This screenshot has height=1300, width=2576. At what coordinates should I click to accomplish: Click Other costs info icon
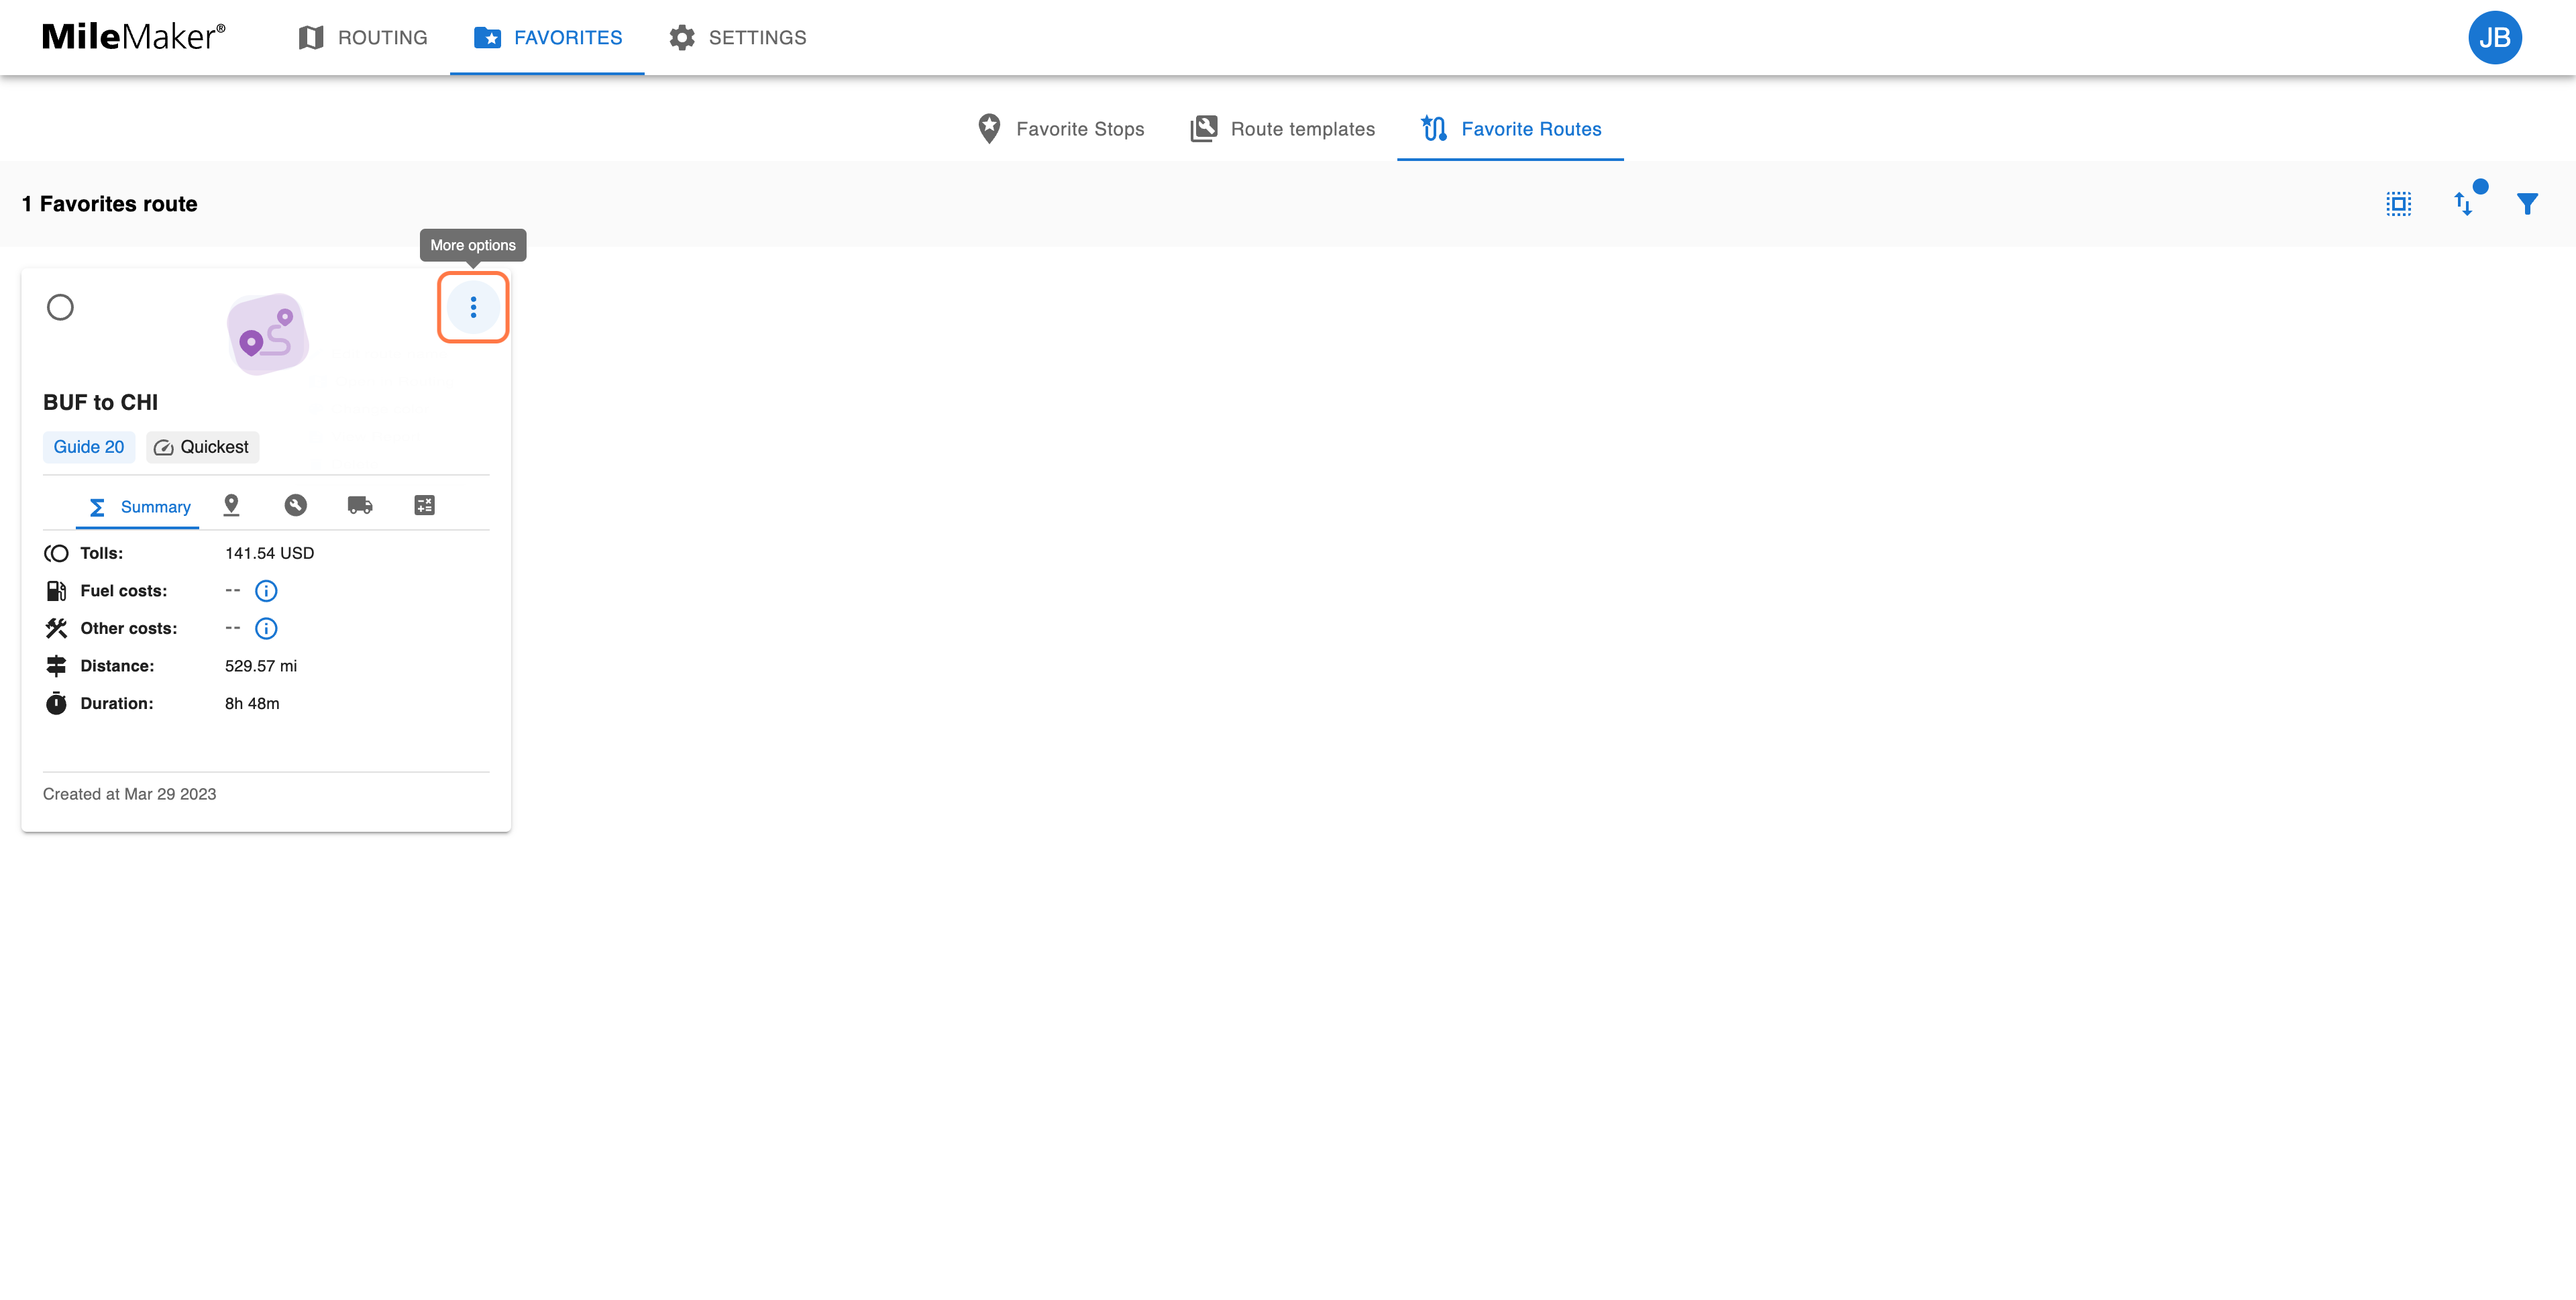coord(266,628)
